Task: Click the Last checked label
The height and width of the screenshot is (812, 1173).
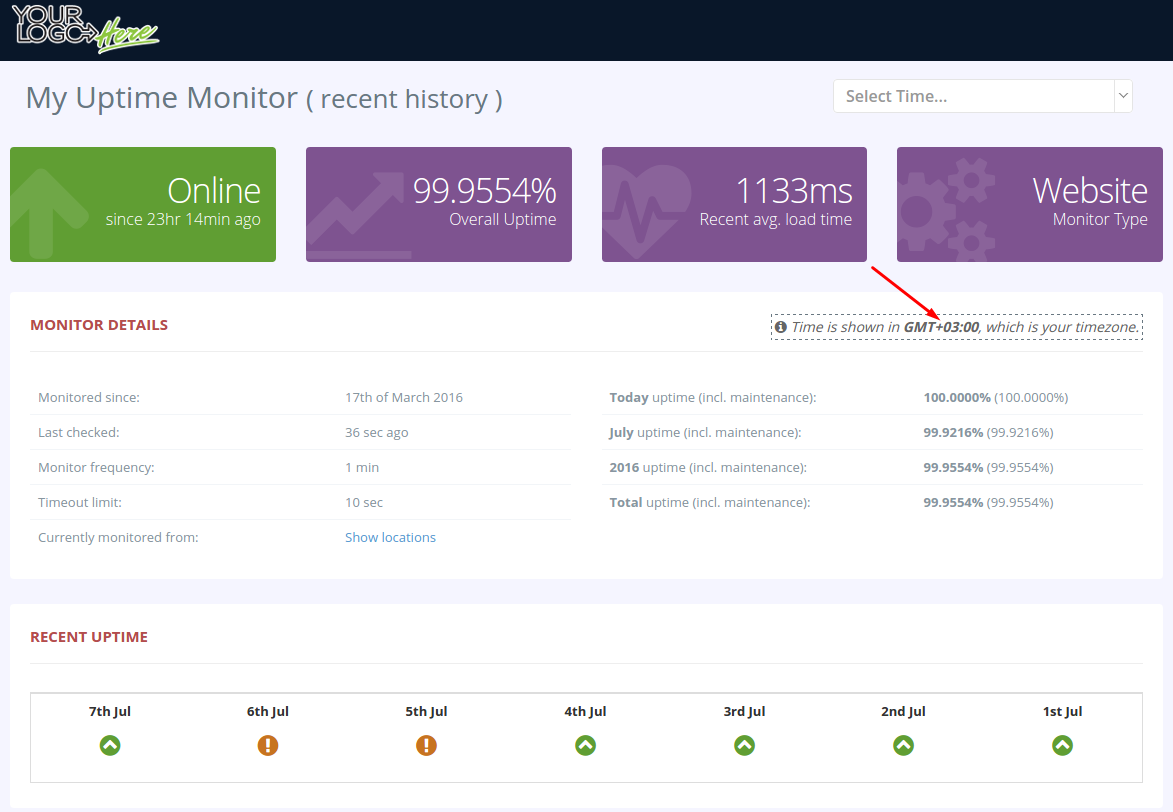Action: coord(79,433)
